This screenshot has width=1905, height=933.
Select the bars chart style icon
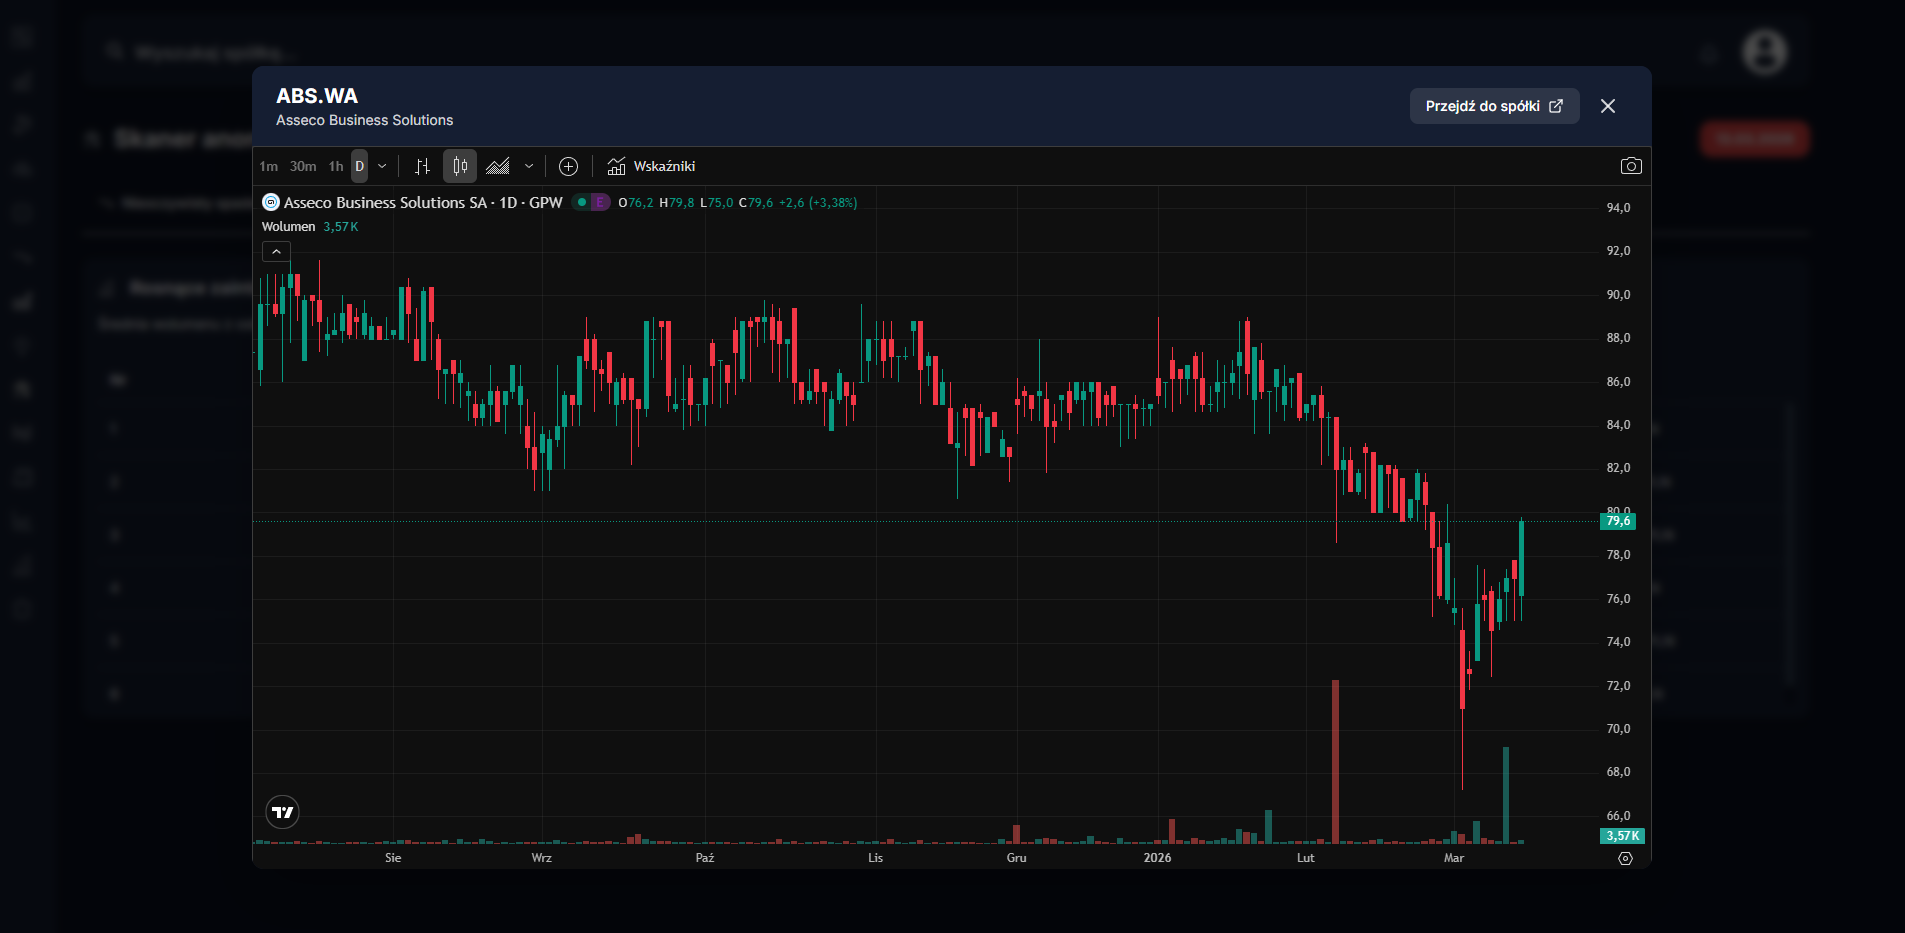tap(423, 166)
